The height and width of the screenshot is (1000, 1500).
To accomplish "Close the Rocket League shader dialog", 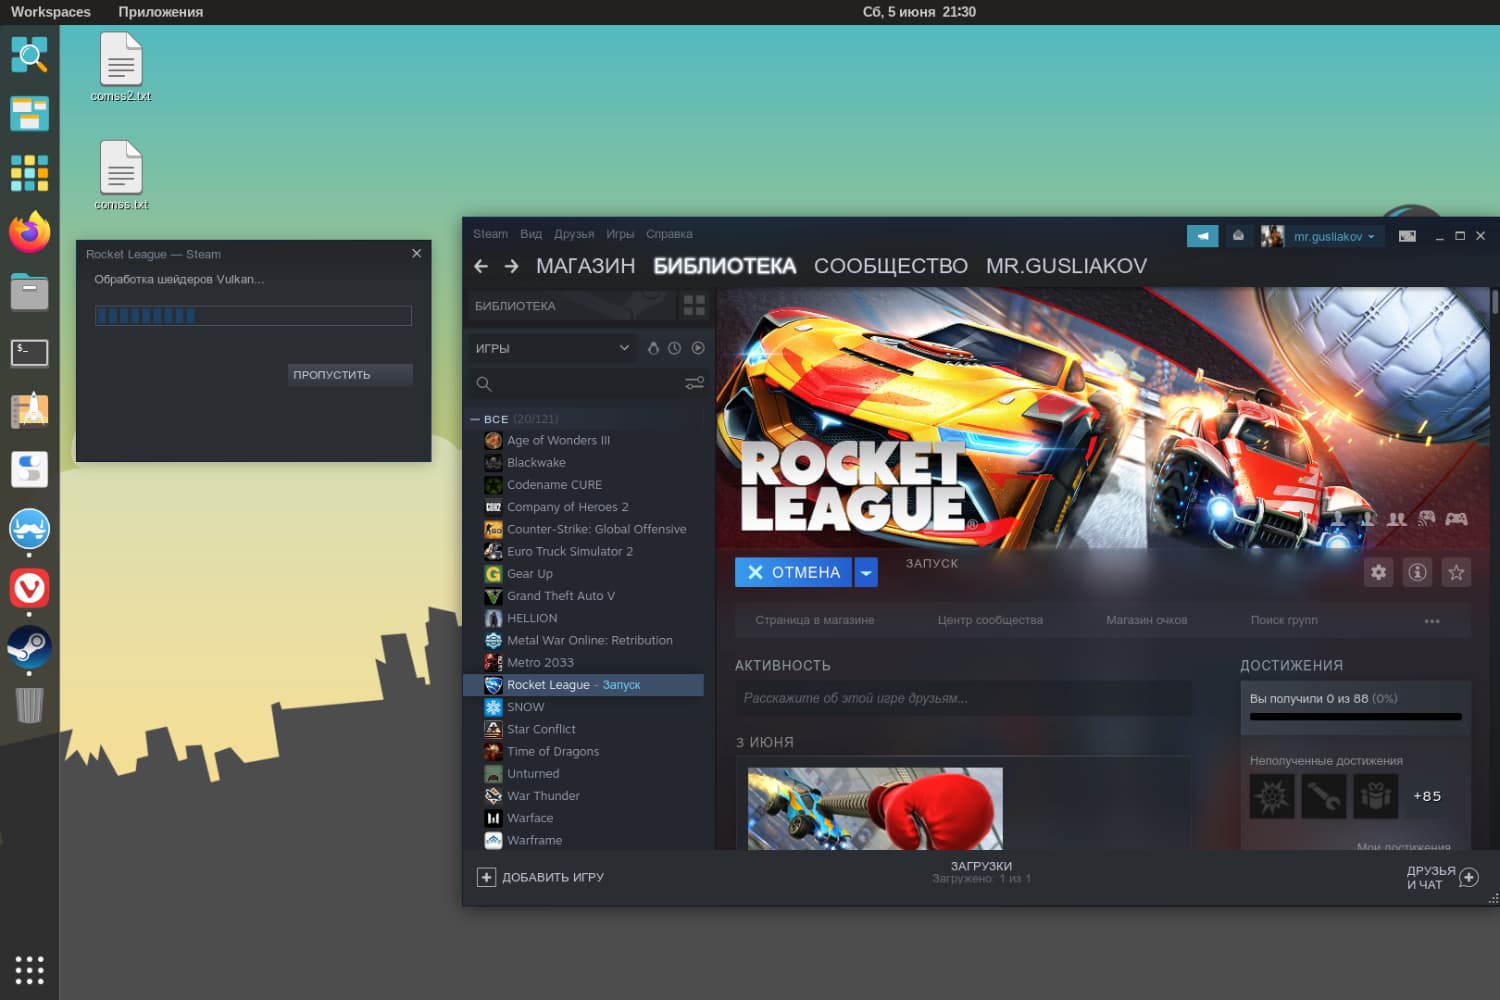I will click(x=417, y=253).
